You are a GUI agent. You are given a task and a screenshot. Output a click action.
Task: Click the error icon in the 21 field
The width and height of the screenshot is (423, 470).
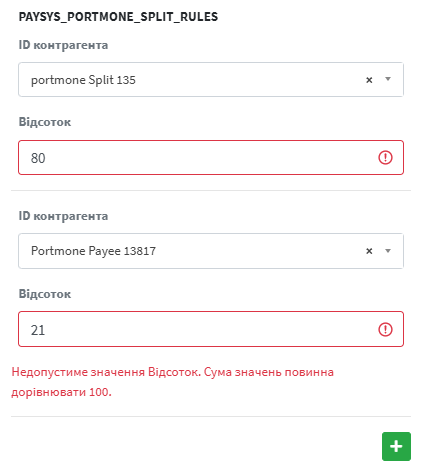(385, 329)
